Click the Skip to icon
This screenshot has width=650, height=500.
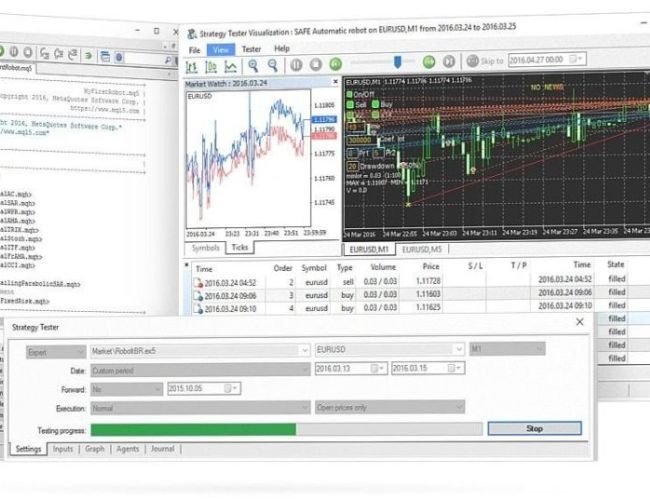(x=473, y=61)
